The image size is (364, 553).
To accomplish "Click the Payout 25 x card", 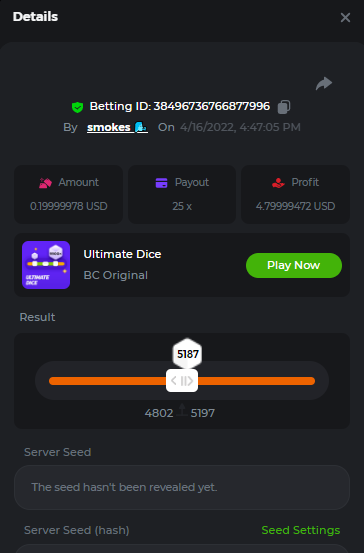I will pyautogui.click(x=182, y=194).
